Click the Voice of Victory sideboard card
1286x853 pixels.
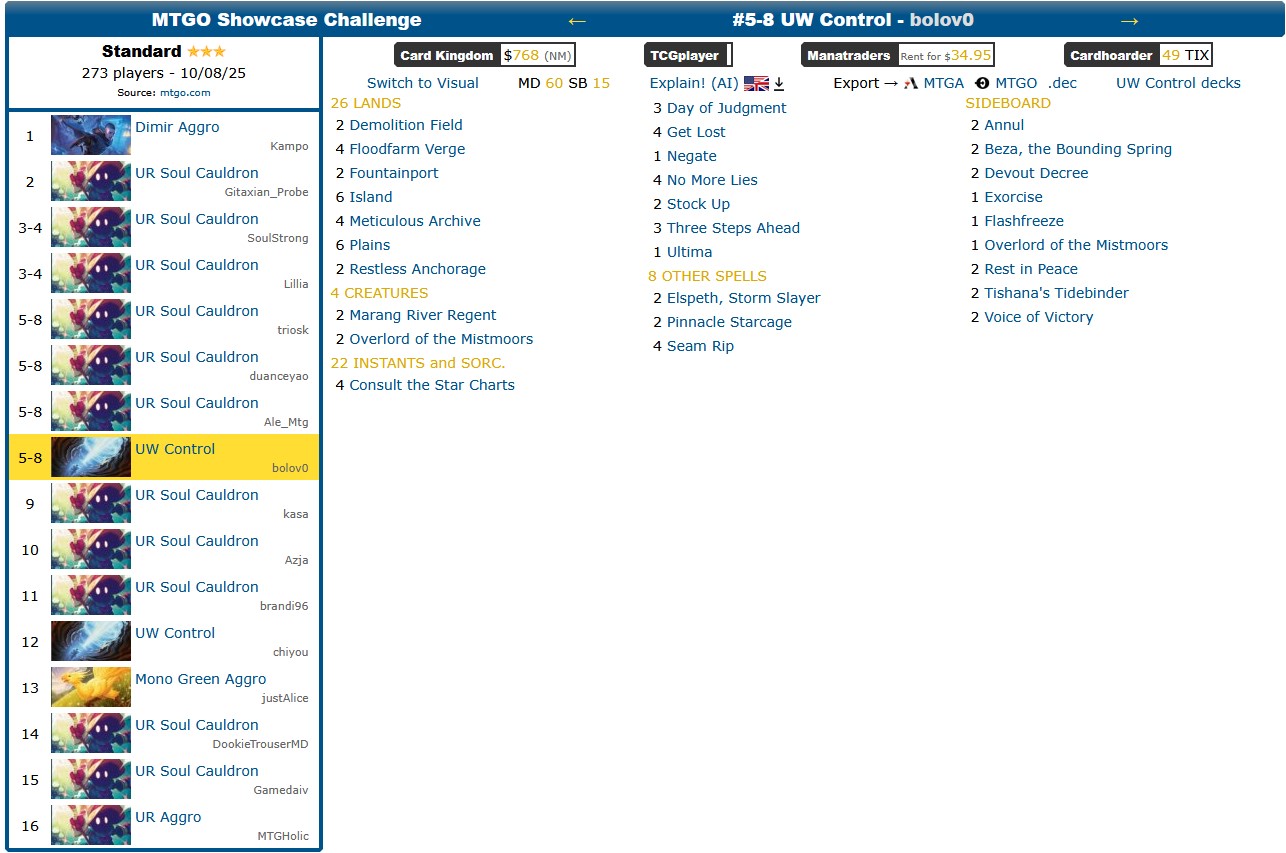[1039, 317]
